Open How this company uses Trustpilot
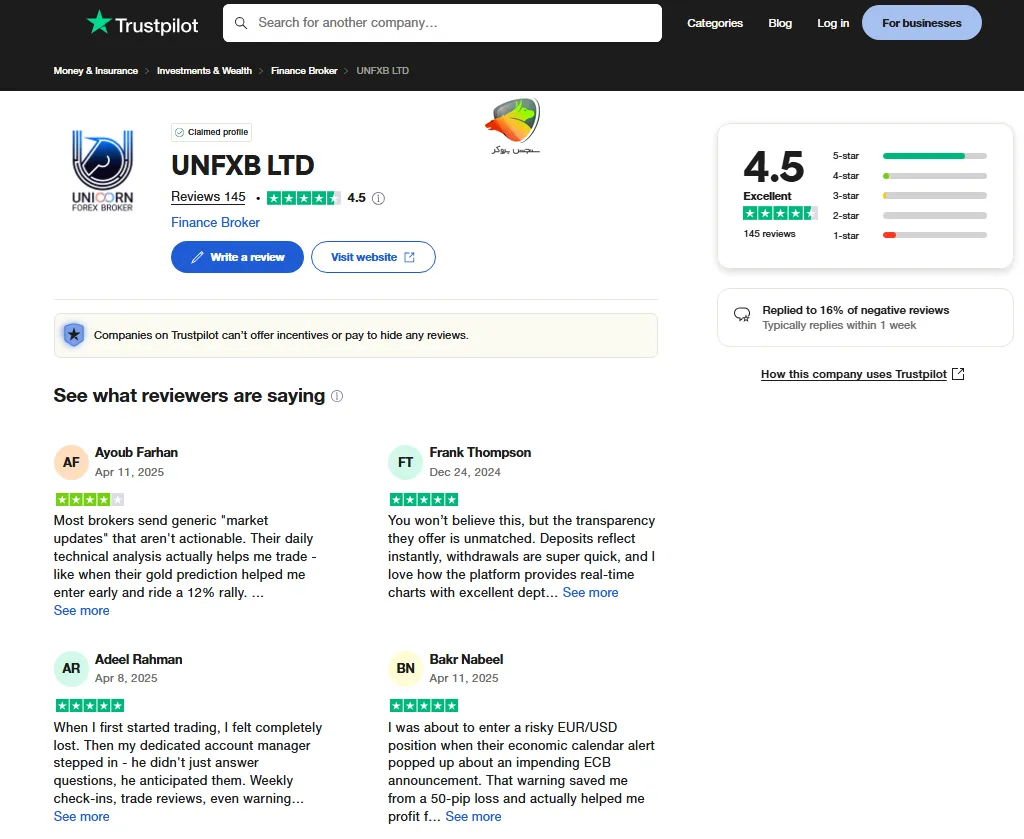This screenshot has height=839, width=1024. pos(855,374)
